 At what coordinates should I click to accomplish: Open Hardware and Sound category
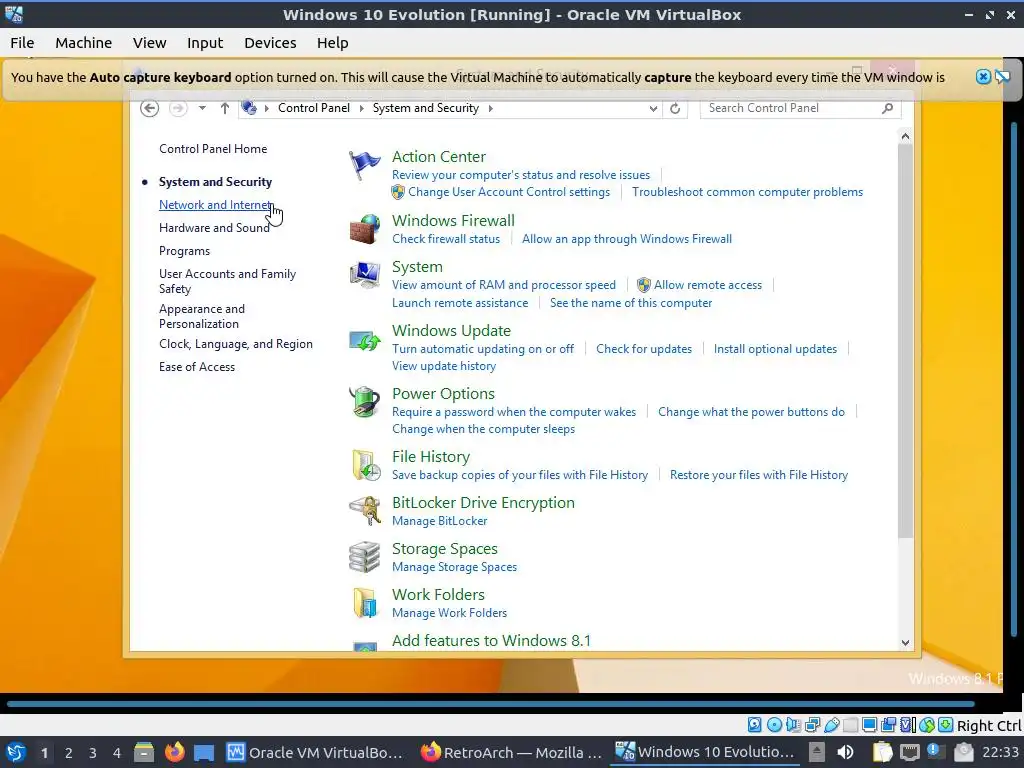click(x=214, y=228)
